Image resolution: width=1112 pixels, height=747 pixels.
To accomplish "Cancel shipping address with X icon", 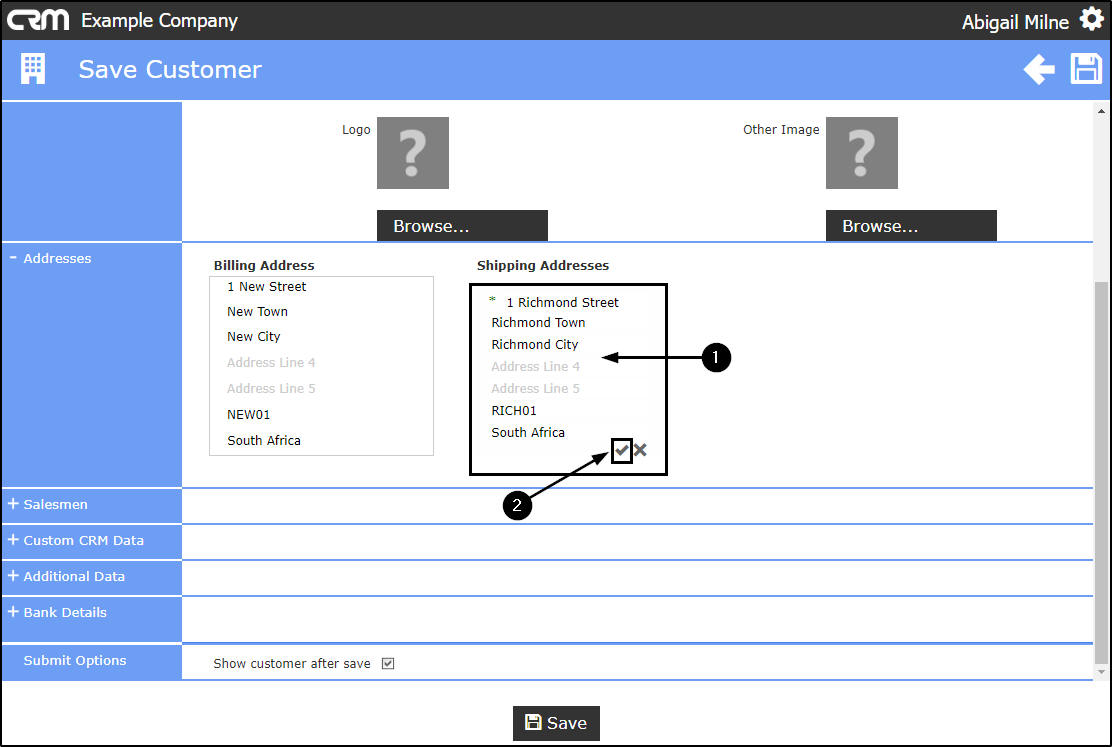I will 640,450.
